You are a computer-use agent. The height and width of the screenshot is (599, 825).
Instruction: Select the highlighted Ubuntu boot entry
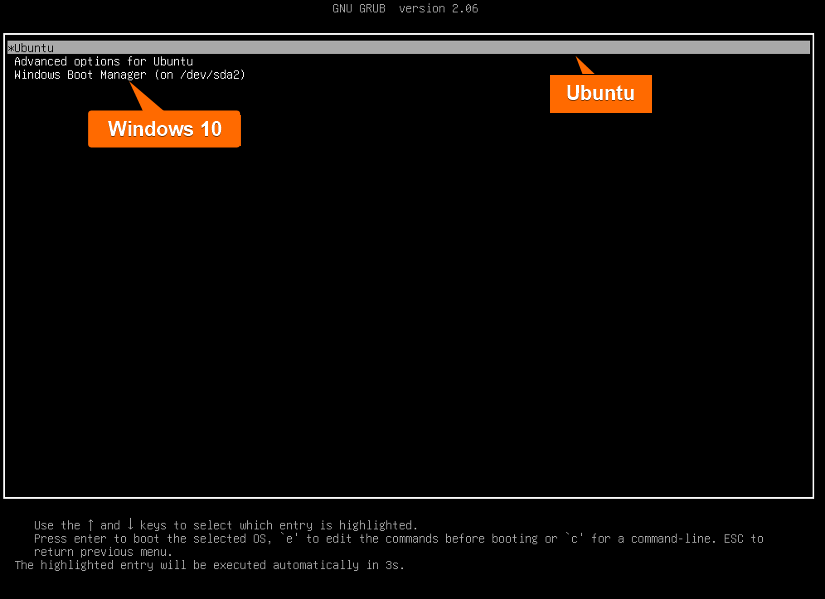[408, 47]
